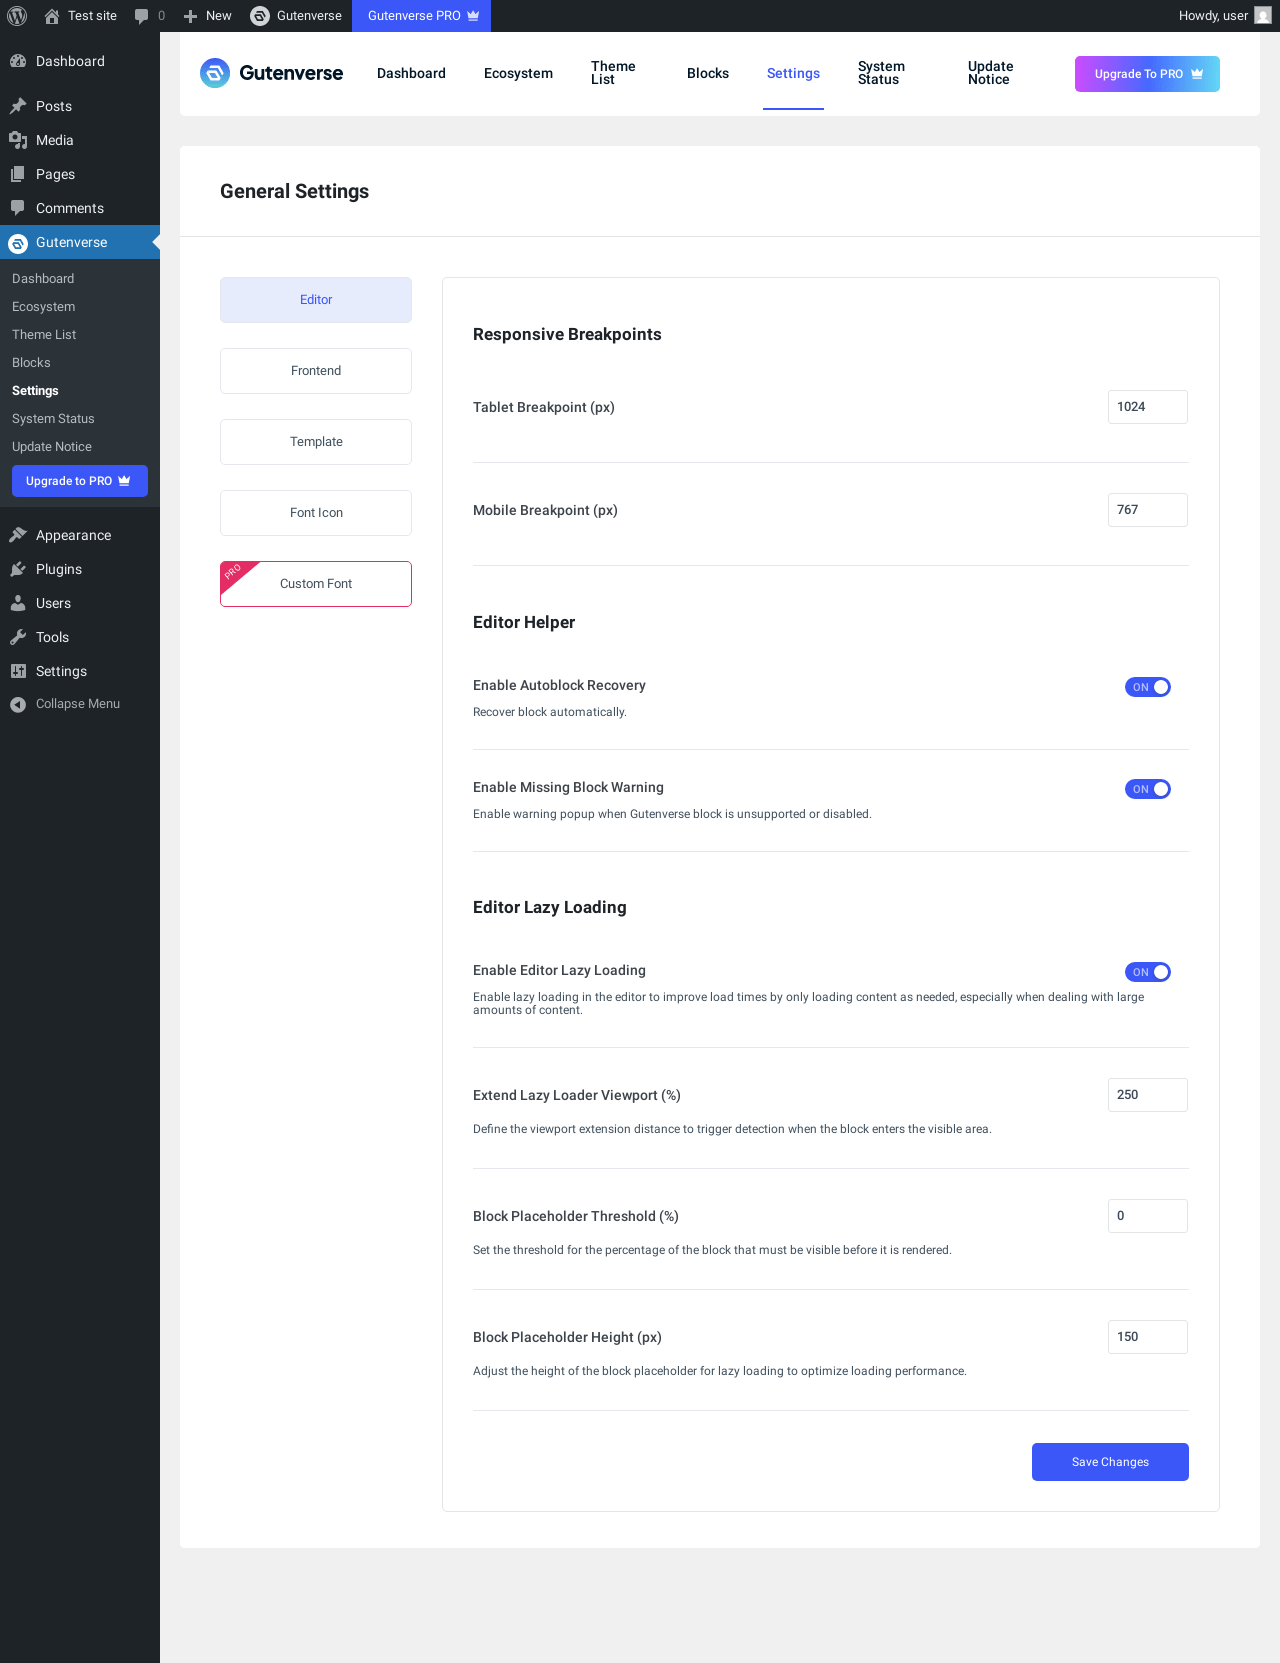This screenshot has height=1663, width=1280.
Task: Click Block Placeholder Height input
Action: (x=1148, y=1337)
